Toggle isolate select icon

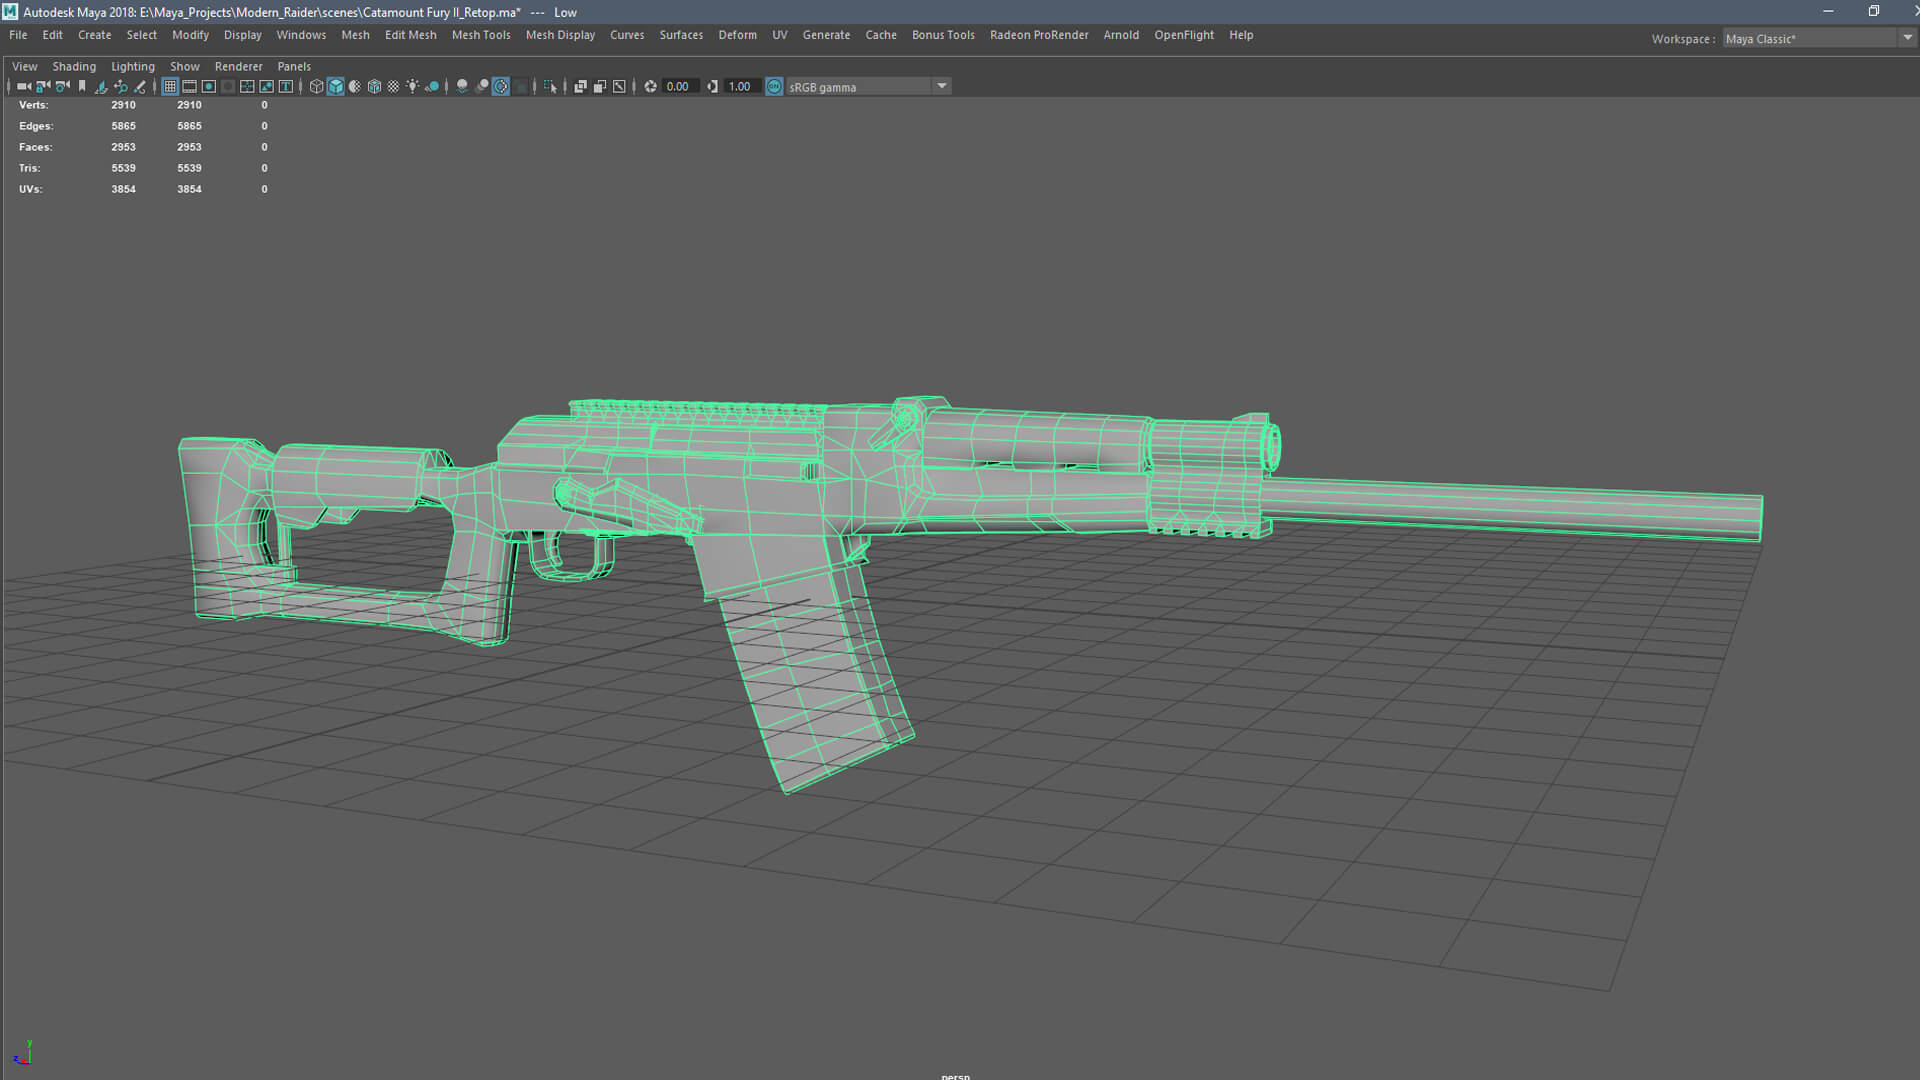[x=549, y=87]
